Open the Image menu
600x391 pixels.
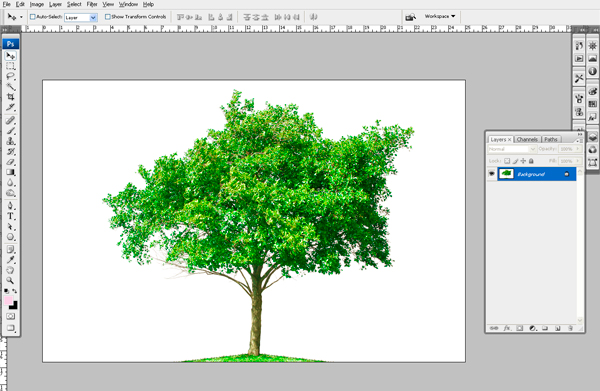tap(37, 4)
